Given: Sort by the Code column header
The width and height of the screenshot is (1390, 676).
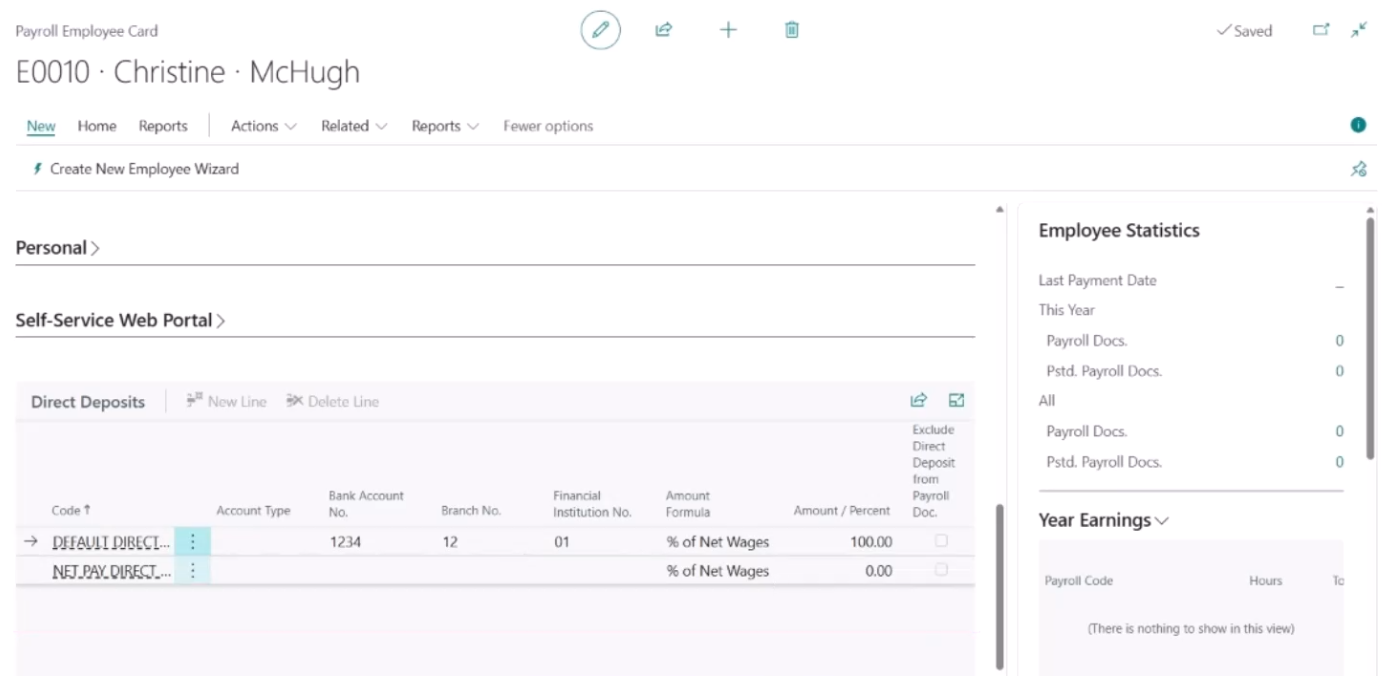Looking at the screenshot, I should click(x=70, y=511).
